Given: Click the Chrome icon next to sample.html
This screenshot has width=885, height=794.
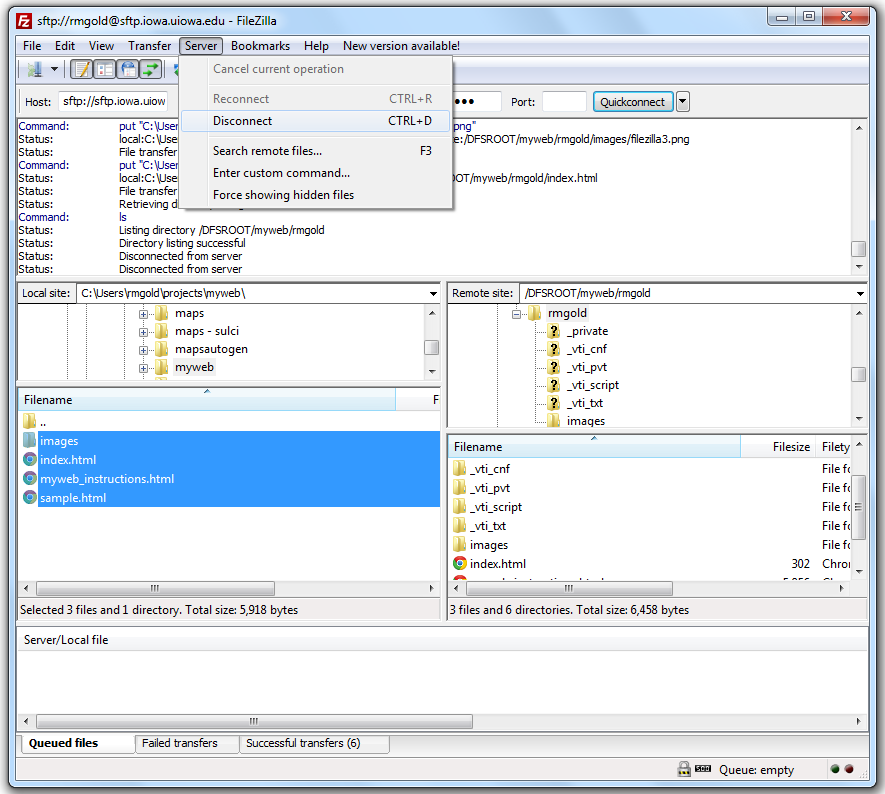Looking at the screenshot, I should point(30,498).
